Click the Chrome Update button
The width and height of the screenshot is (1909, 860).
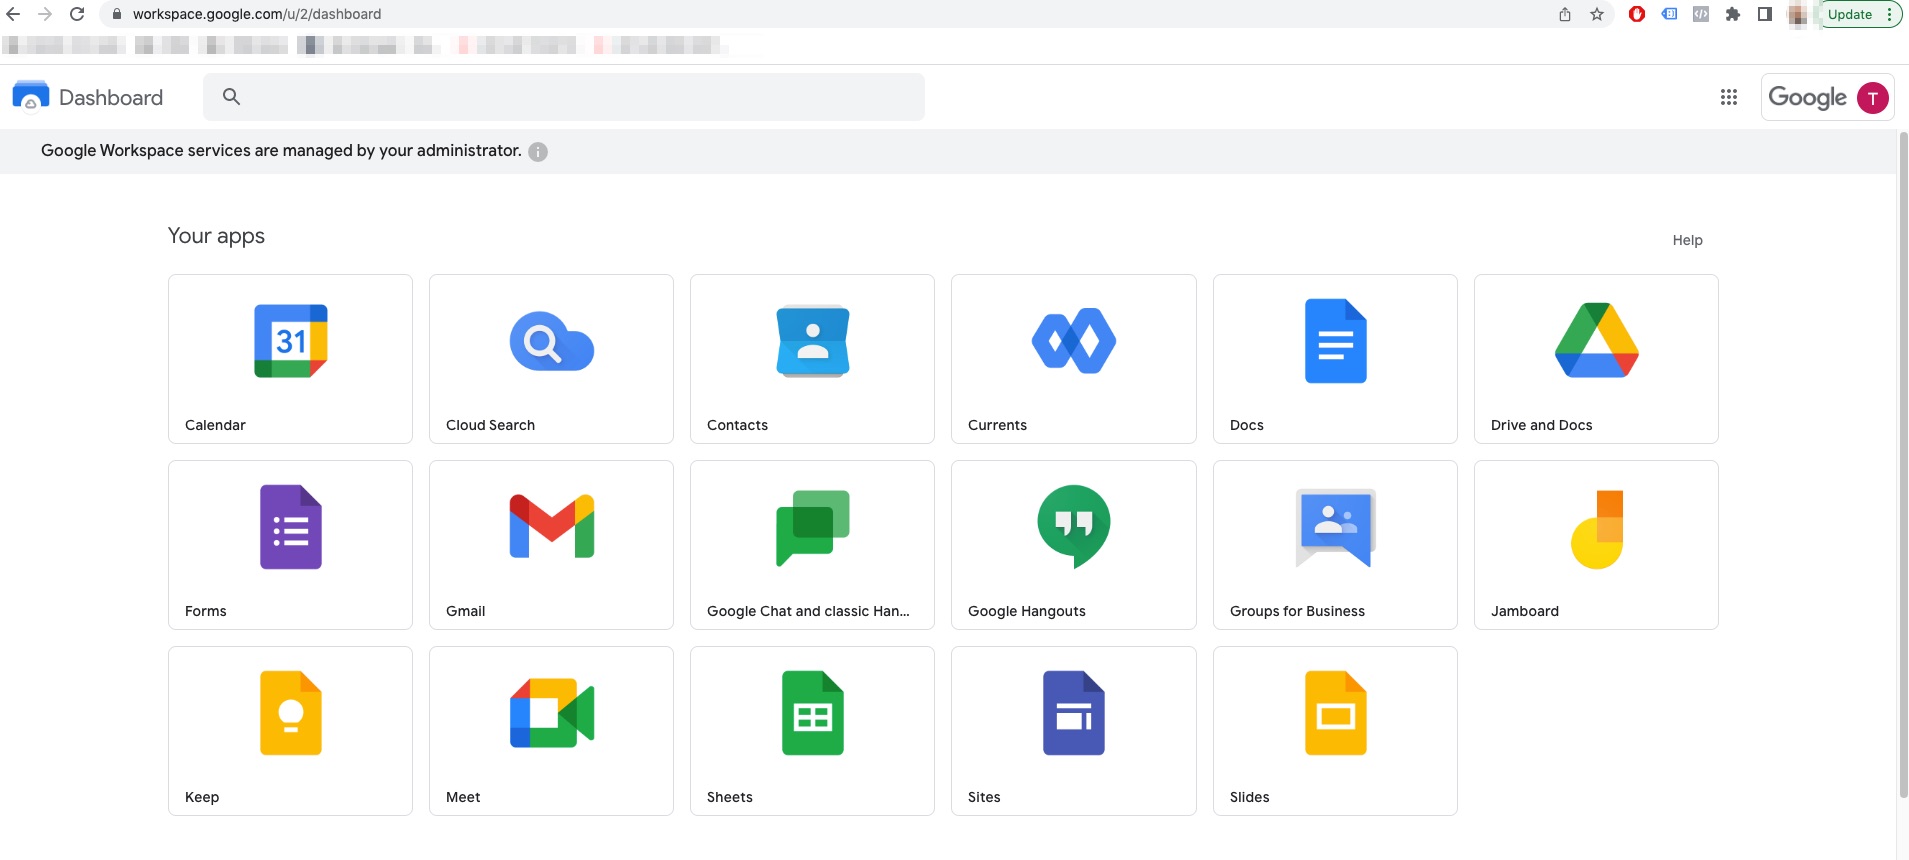(x=1849, y=14)
